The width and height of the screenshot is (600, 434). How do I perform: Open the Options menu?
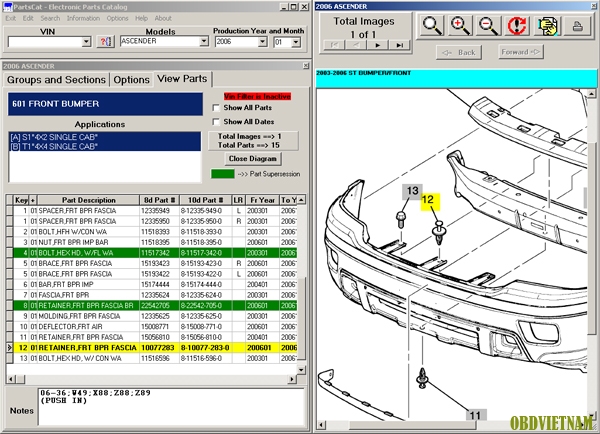coord(117,18)
